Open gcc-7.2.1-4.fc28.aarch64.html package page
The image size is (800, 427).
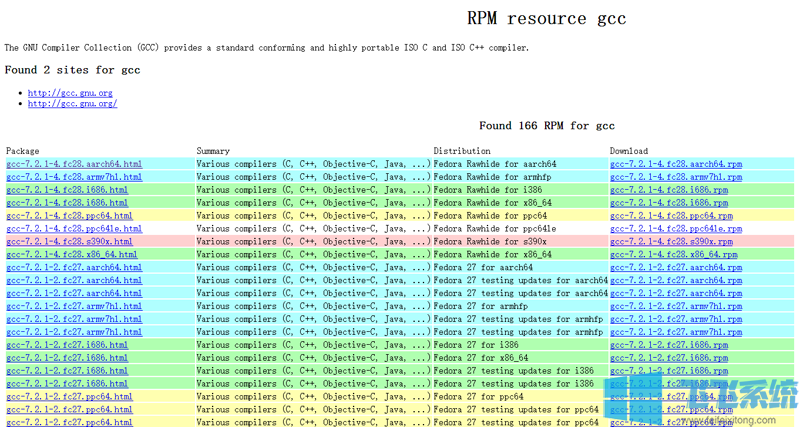(x=74, y=164)
